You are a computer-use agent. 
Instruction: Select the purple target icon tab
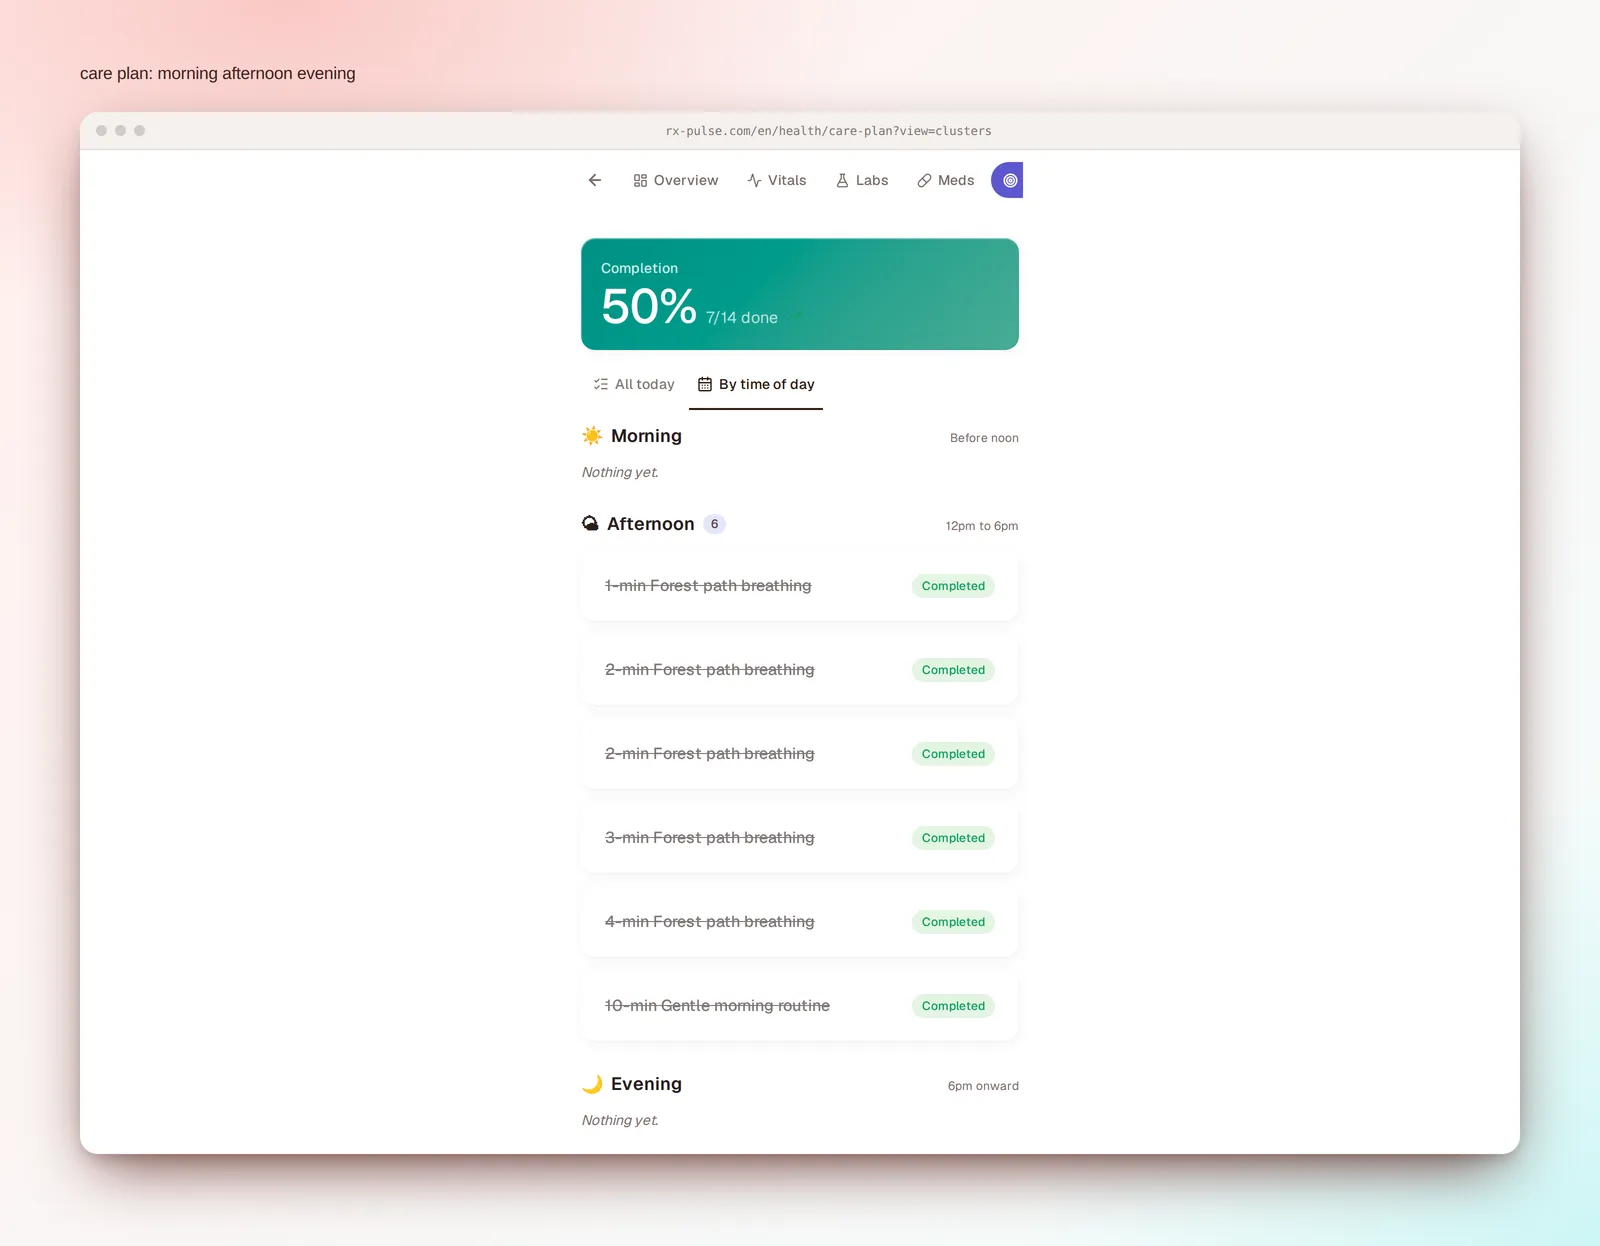point(1008,180)
